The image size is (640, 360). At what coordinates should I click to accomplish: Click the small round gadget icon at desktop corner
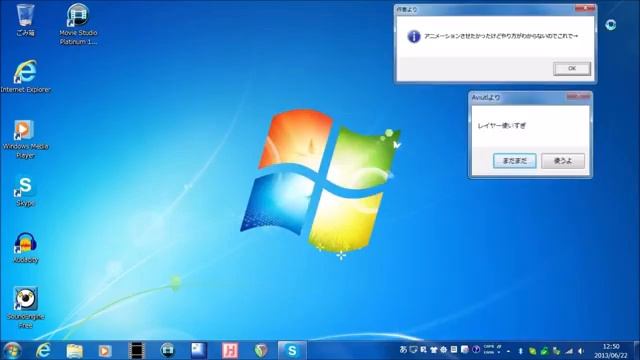coord(611,25)
